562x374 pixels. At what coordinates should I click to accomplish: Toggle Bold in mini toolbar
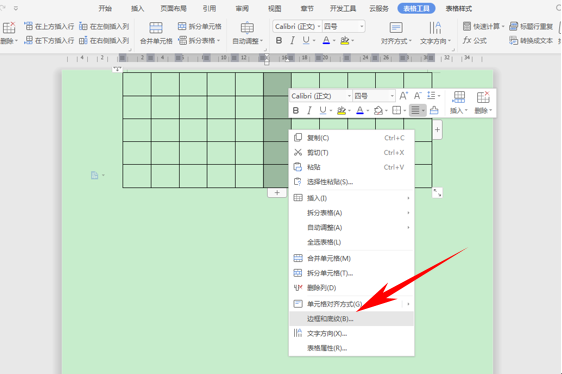tap(296, 110)
